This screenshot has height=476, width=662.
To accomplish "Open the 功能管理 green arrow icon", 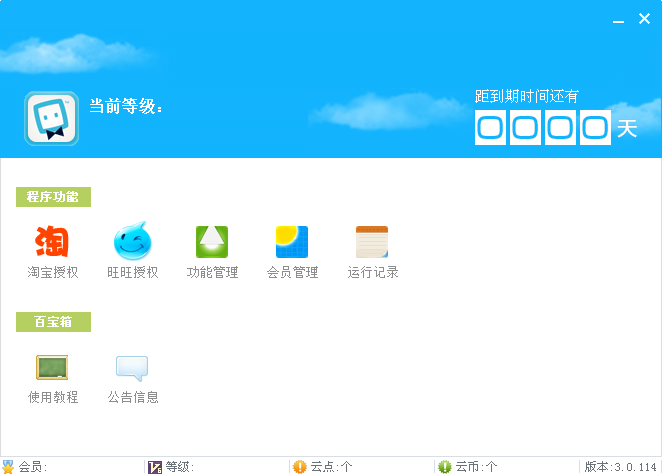I will (x=212, y=242).
